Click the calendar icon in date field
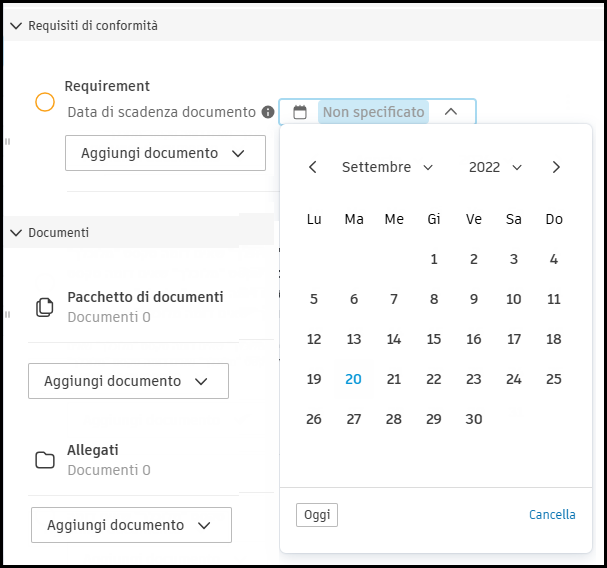Screen dimensions: 607x568 click(x=300, y=112)
